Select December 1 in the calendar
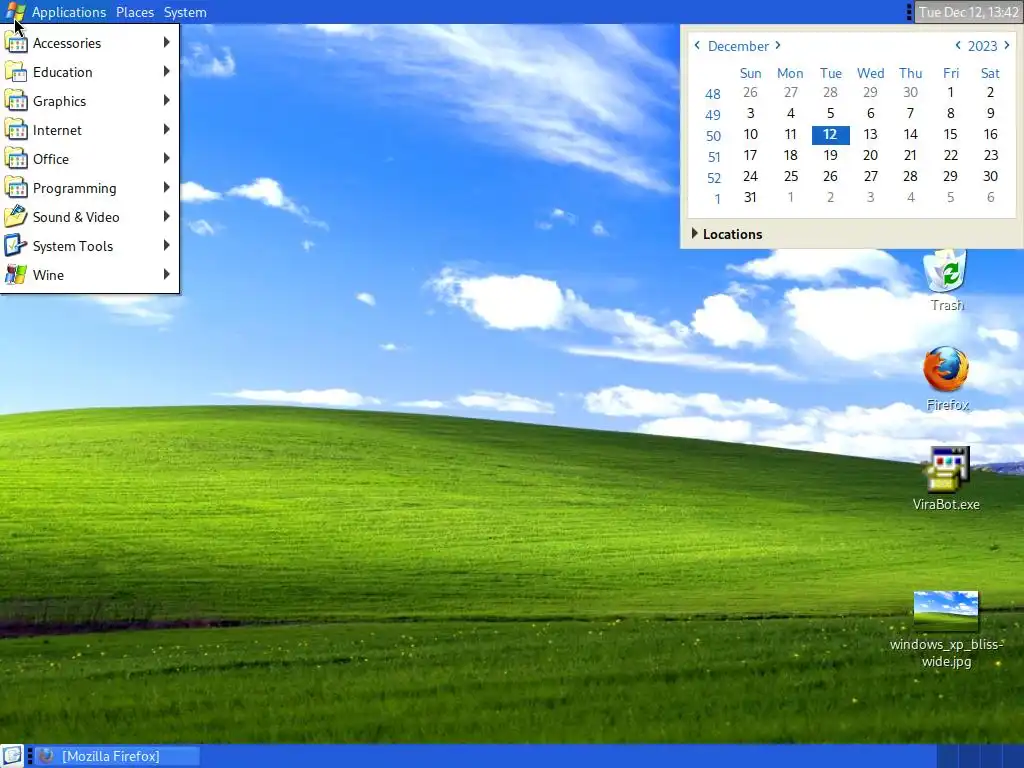Viewport: 1024px width, 768px height. 951,92
